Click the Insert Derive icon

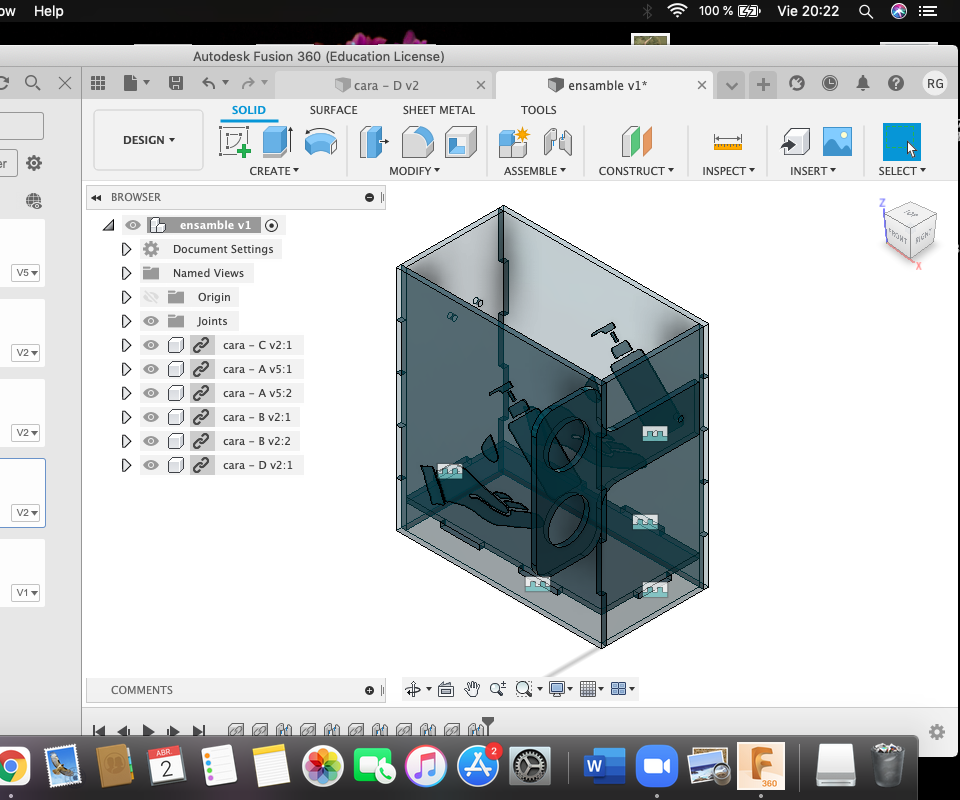pos(795,141)
